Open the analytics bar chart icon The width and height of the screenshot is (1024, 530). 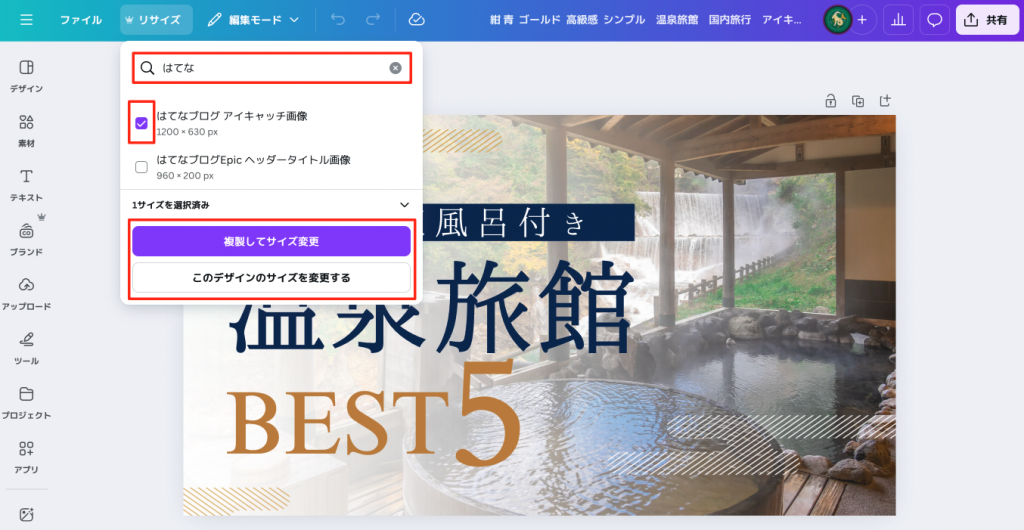point(898,20)
